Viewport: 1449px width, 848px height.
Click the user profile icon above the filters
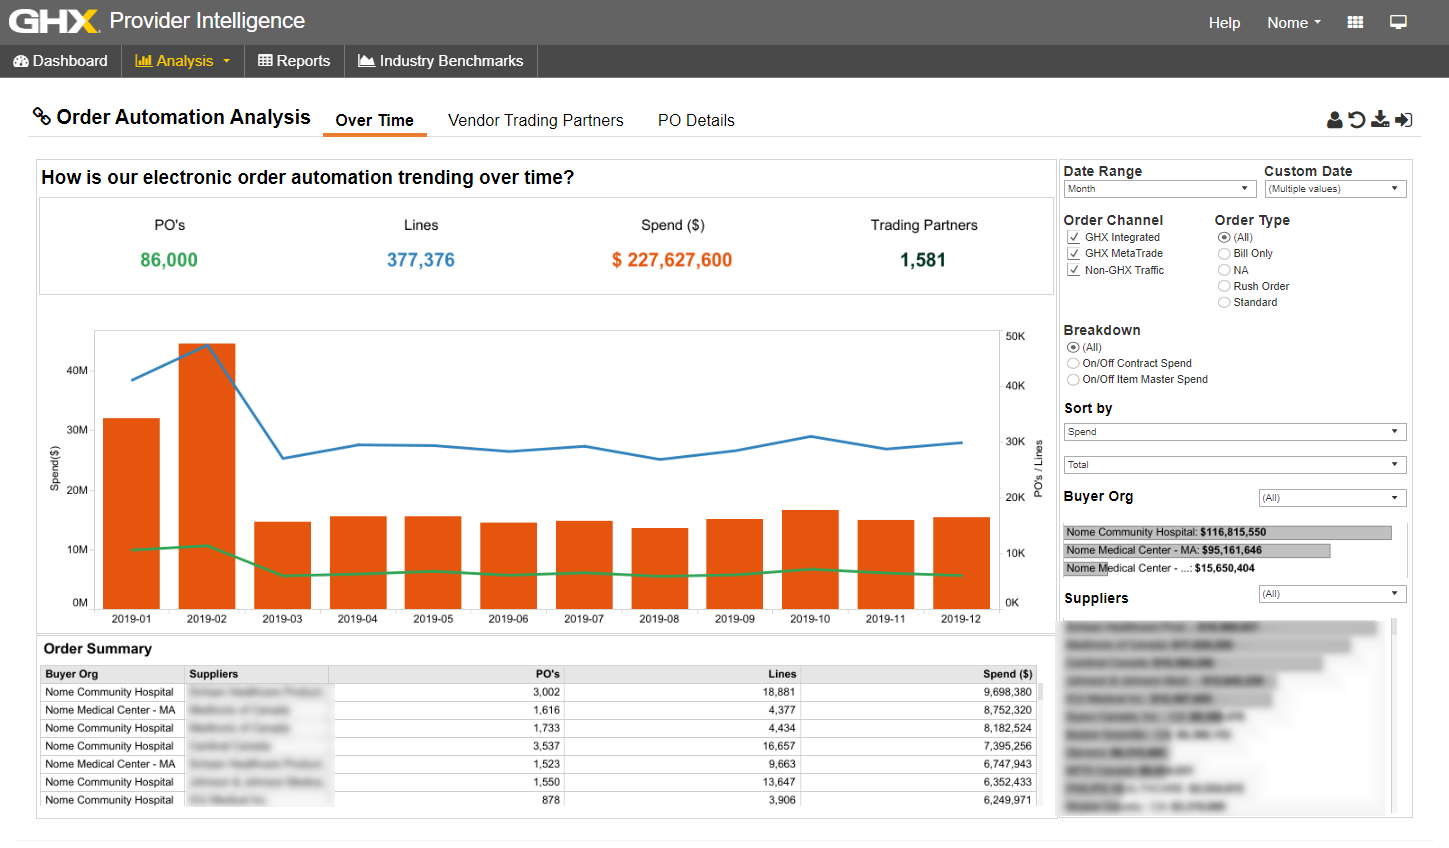coord(1334,120)
